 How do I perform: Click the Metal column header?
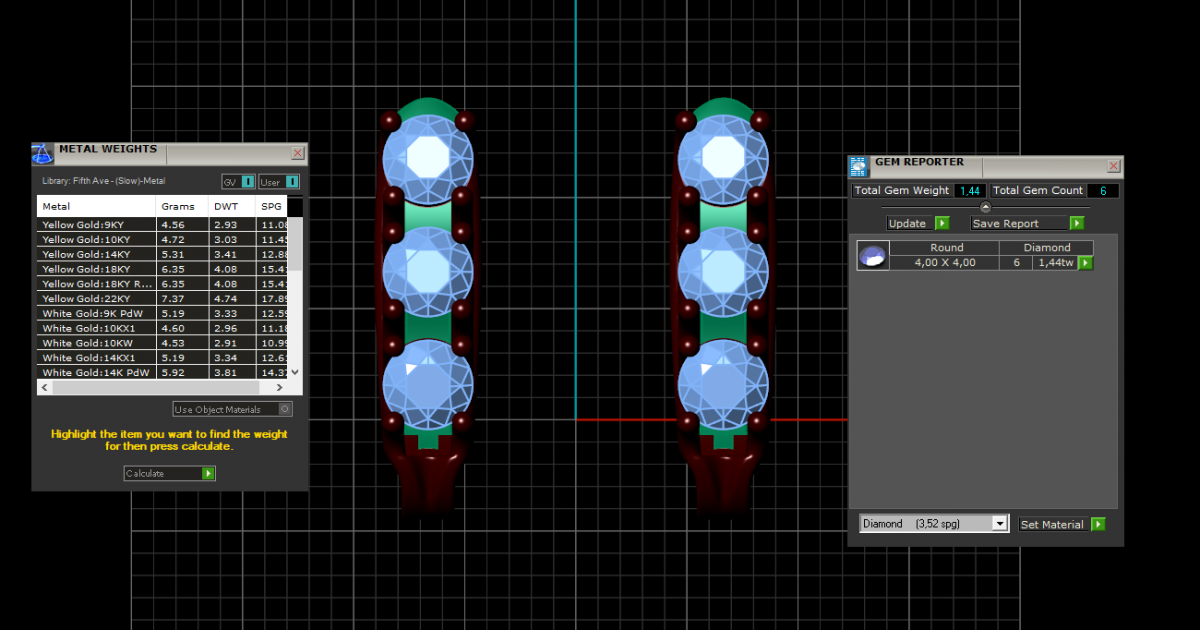[x=97, y=206]
